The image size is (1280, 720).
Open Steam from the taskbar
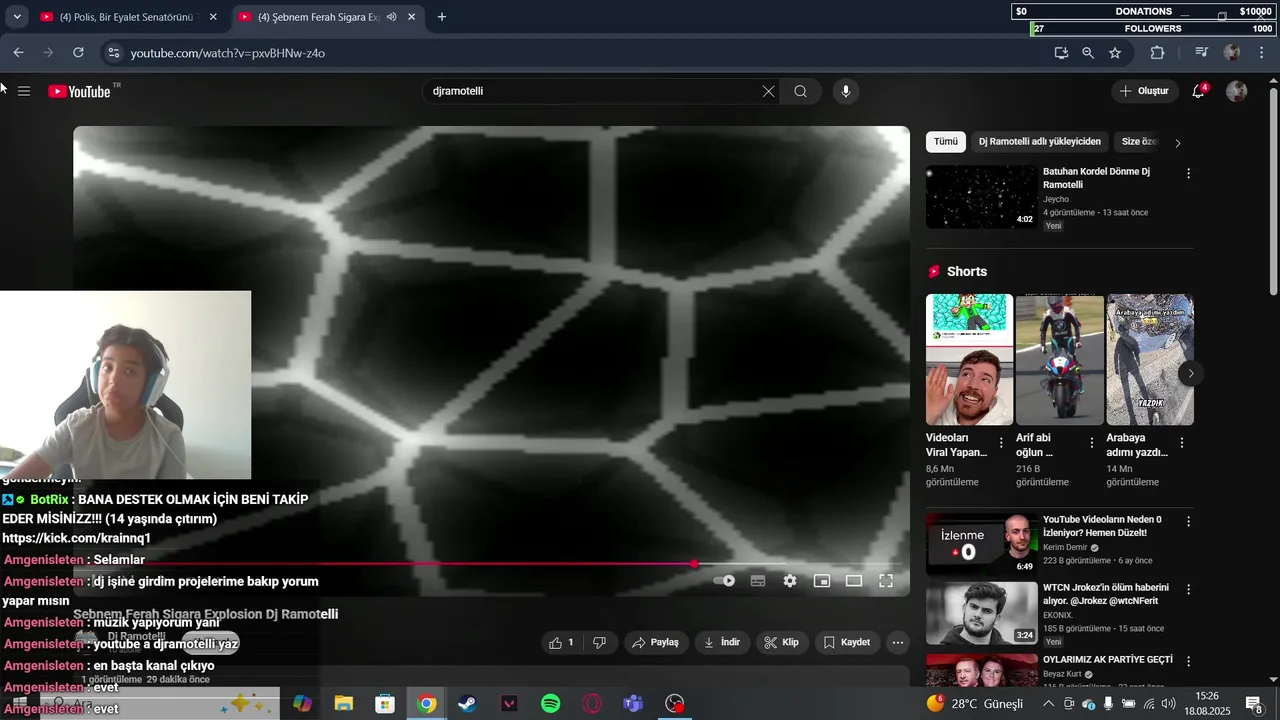pyautogui.click(x=467, y=704)
